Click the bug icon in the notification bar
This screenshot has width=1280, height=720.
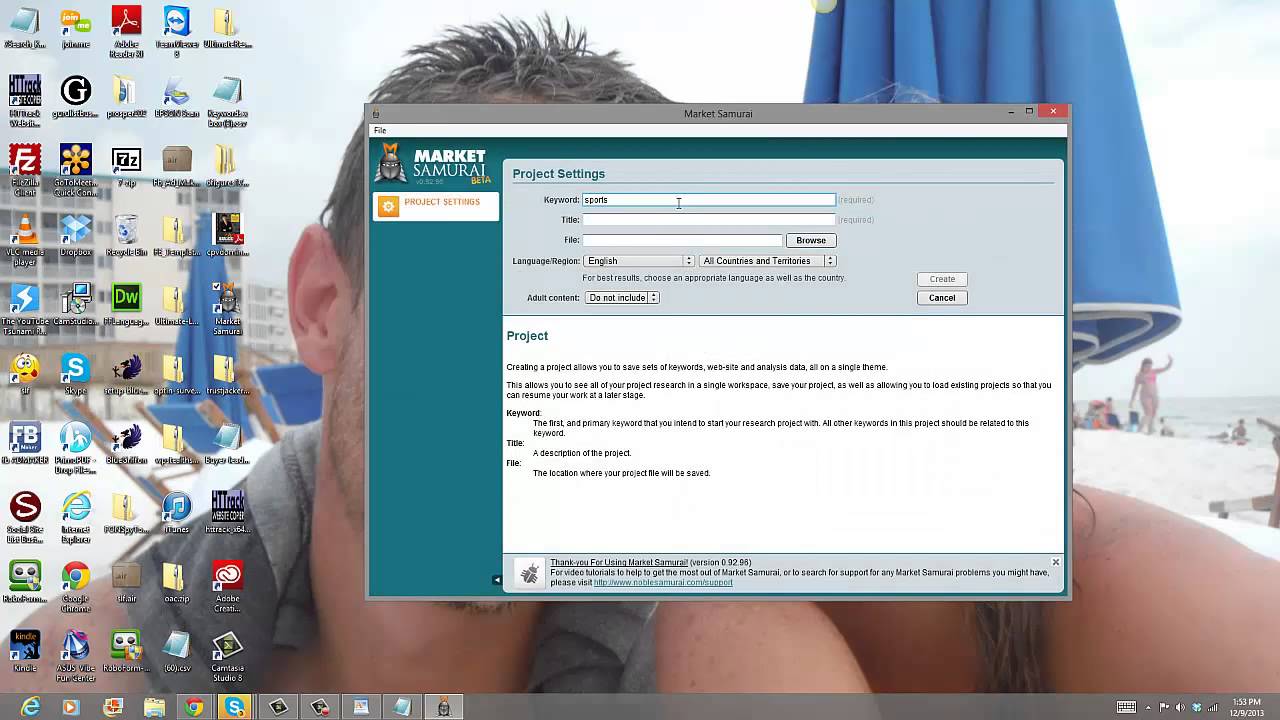tap(530, 573)
